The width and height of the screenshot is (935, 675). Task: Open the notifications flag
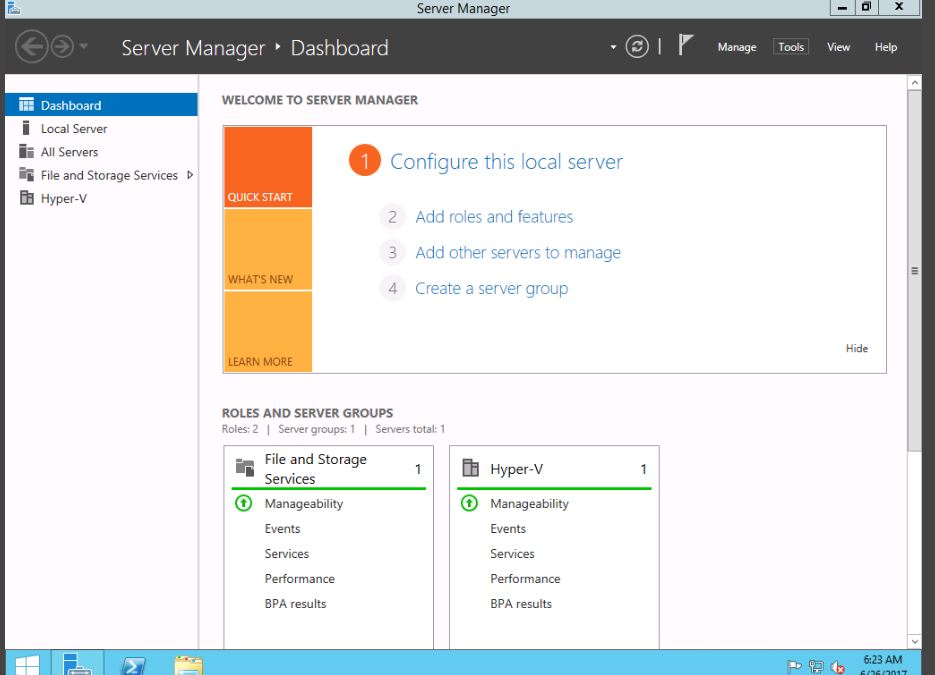click(x=685, y=45)
